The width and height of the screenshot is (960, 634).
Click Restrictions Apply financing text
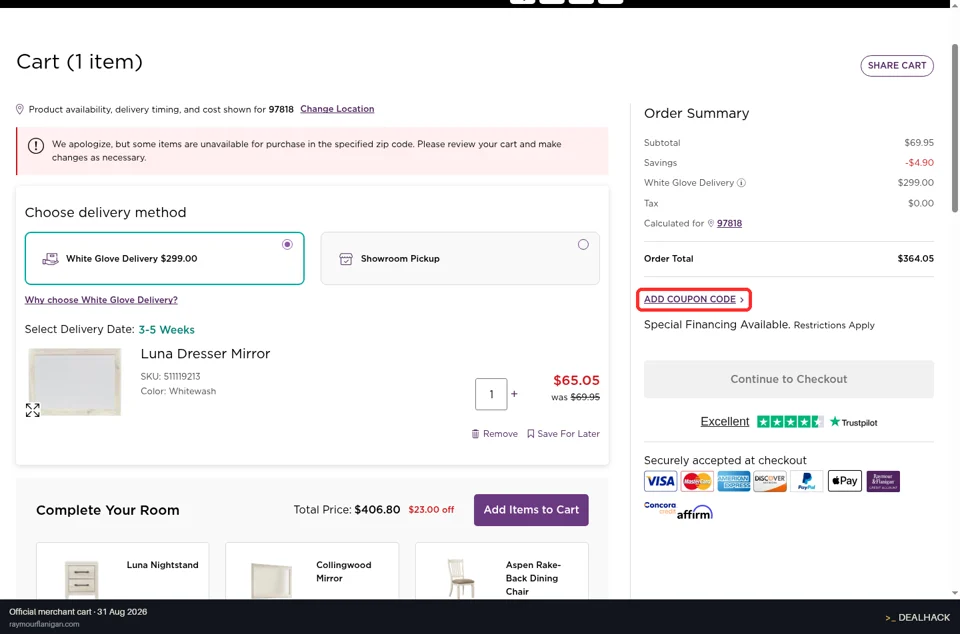coord(834,326)
